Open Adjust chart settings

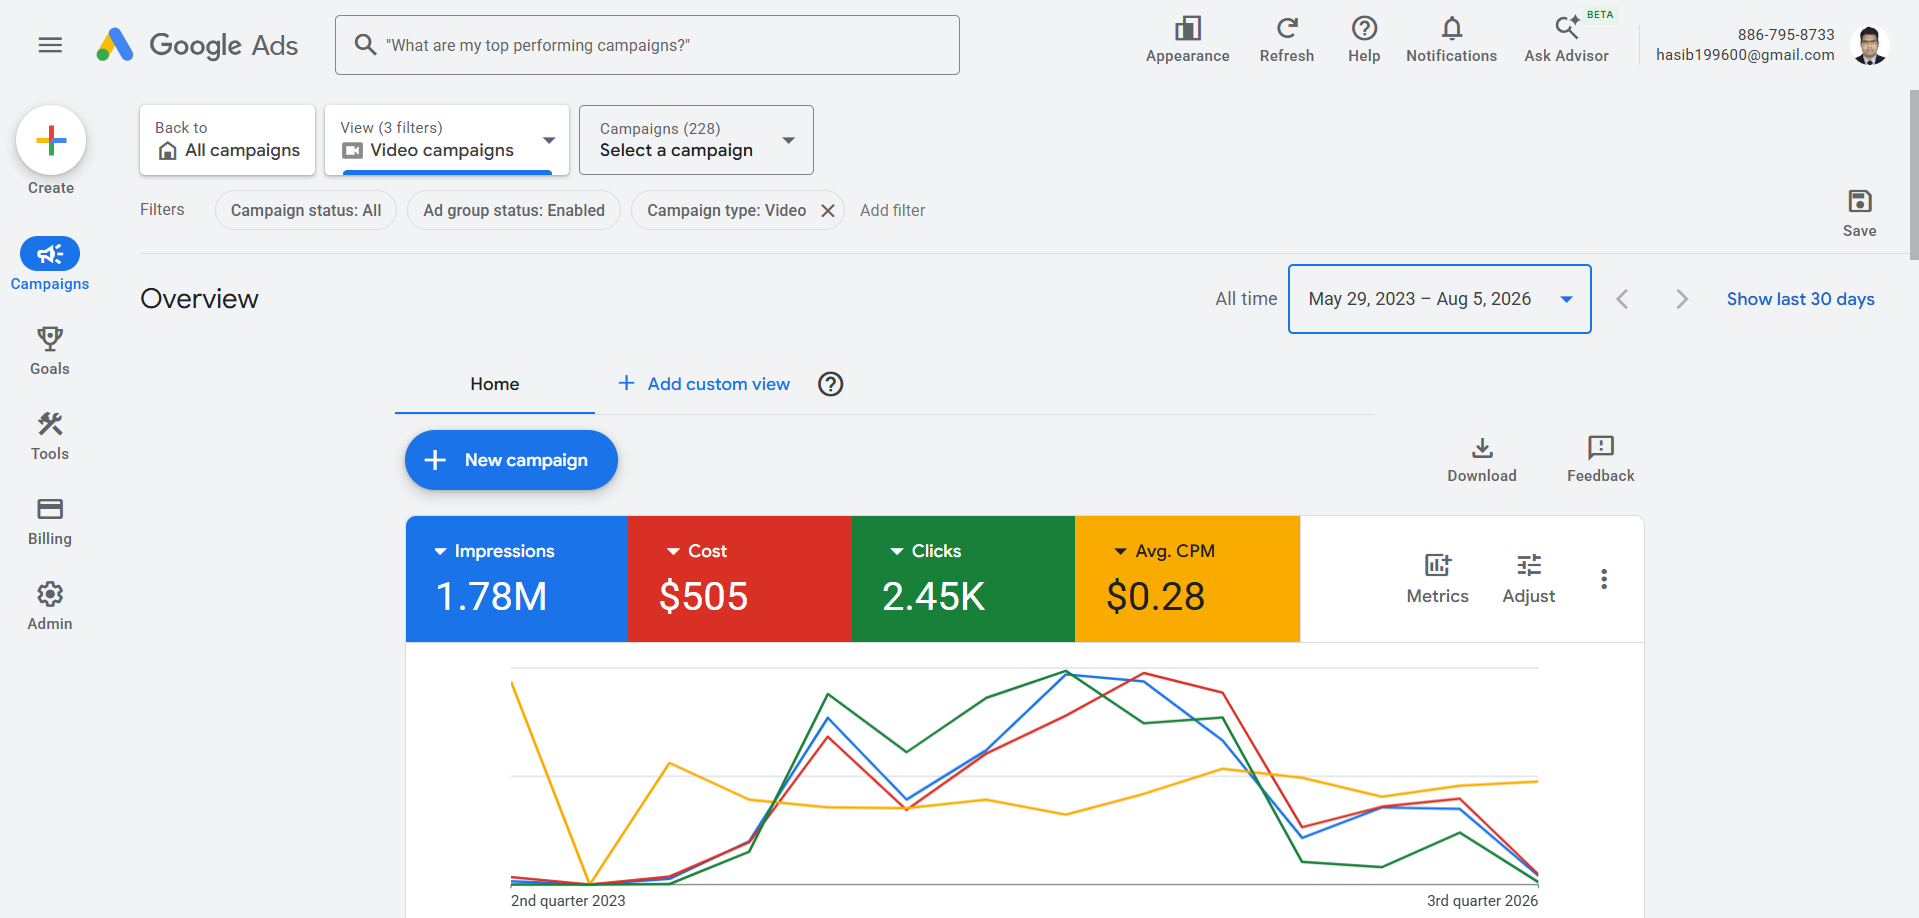pyautogui.click(x=1528, y=579)
